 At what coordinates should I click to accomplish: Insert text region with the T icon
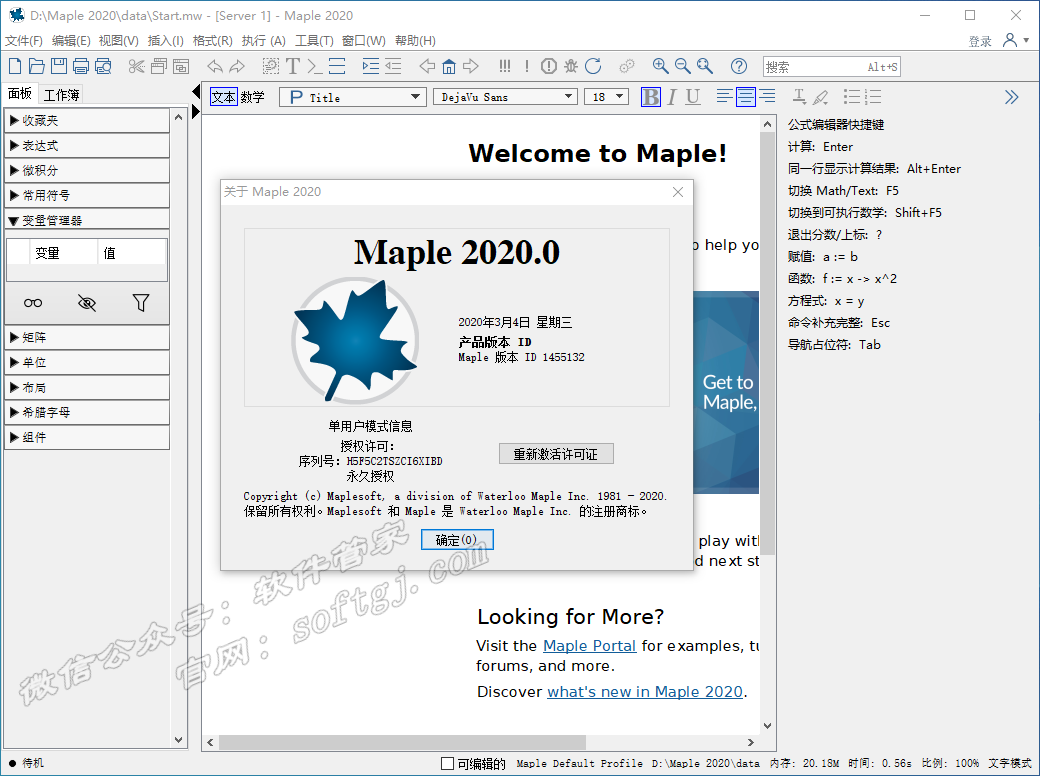pos(292,66)
